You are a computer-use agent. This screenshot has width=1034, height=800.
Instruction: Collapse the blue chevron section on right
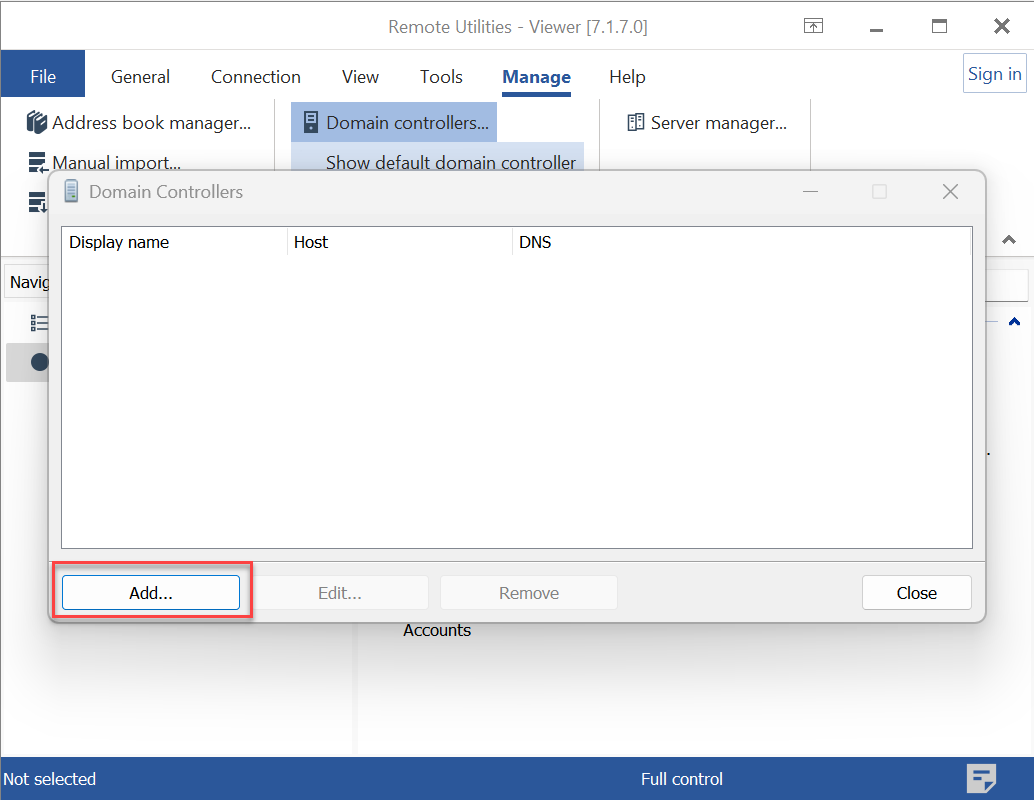pyautogui.click(x=1014, y=322)
